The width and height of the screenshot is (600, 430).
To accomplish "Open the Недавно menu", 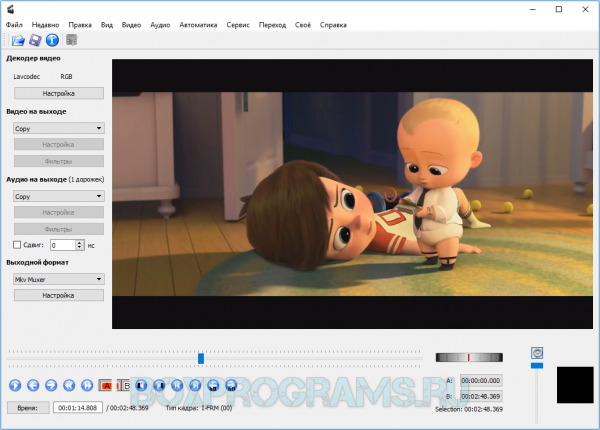I will pyautogui.click(x=46, y=25).
